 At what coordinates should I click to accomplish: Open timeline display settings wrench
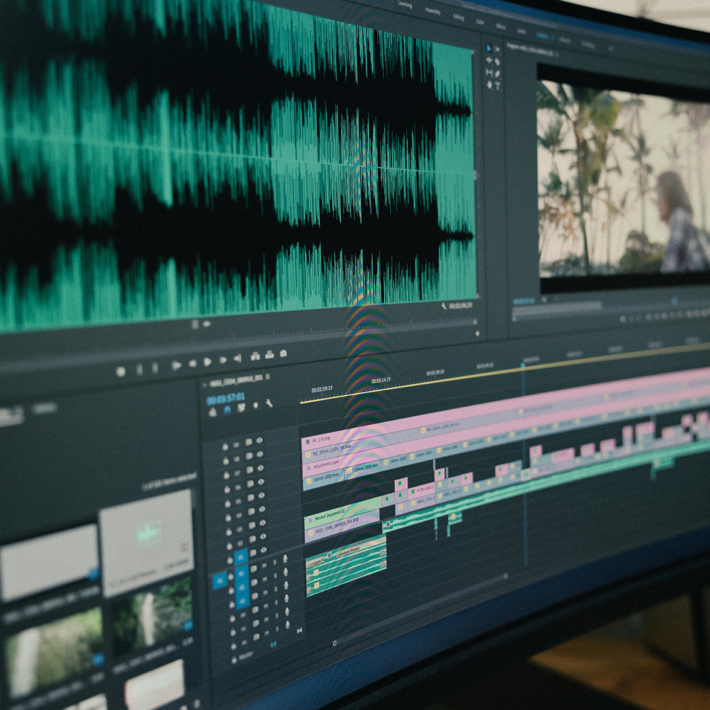coord(269,403)
